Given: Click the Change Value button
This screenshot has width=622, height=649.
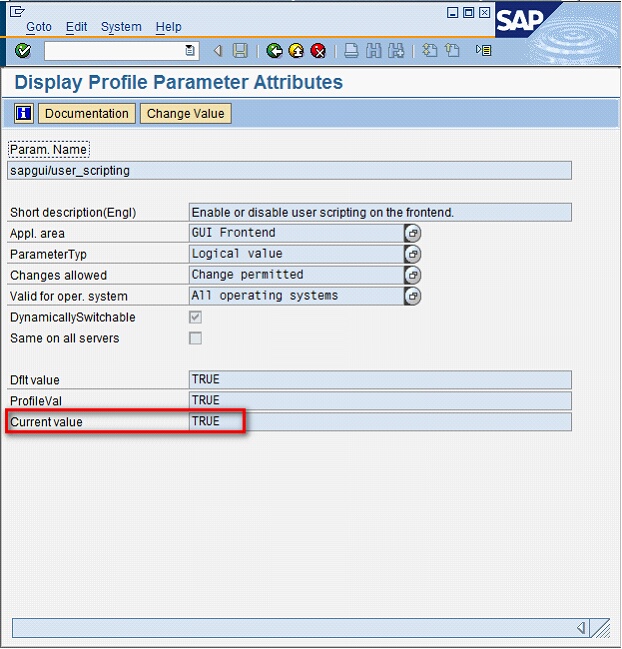Looking at the screenshot, I should 185,113.
